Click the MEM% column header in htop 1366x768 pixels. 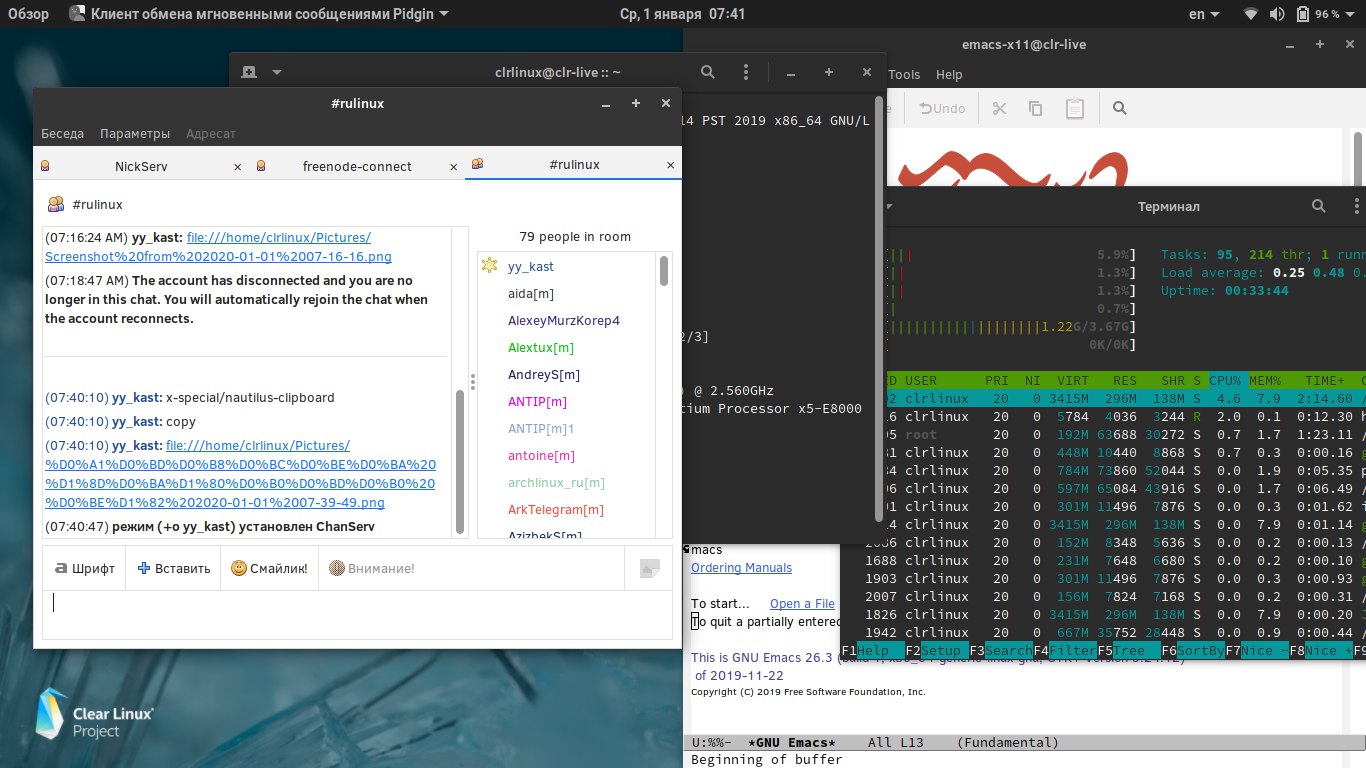[x=1267, y=381]
